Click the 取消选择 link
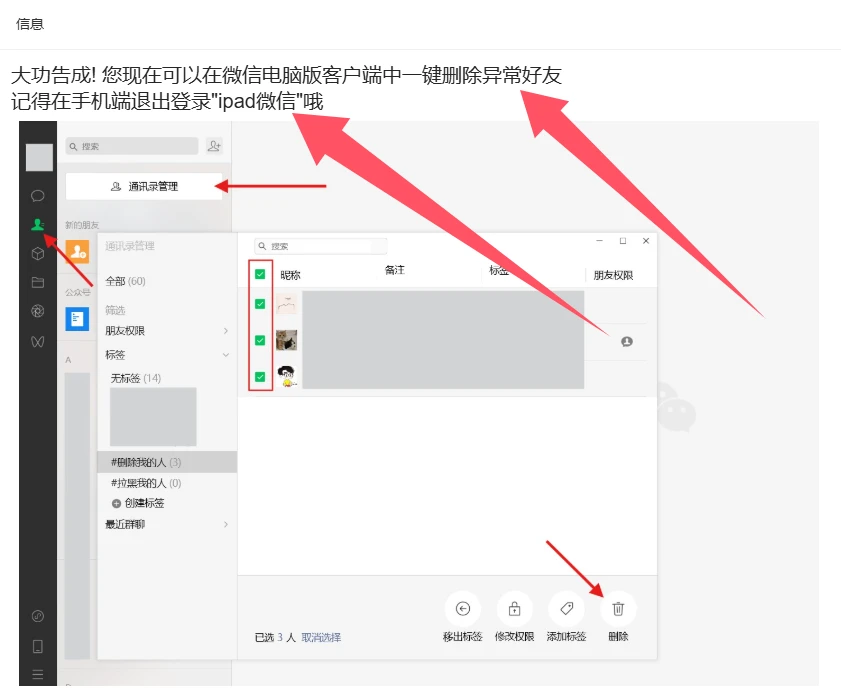The image size is (841, 695). tap(321, 637)
